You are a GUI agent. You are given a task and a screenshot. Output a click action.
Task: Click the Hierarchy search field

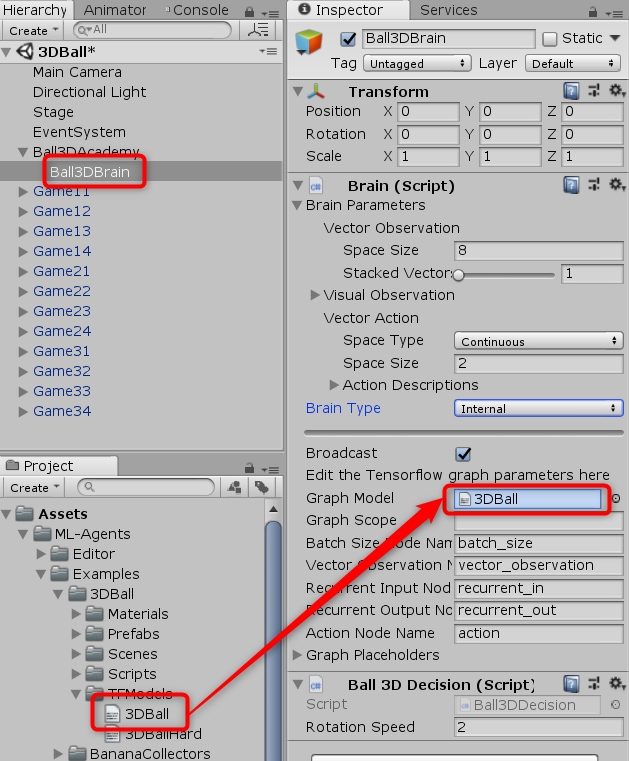152,30
